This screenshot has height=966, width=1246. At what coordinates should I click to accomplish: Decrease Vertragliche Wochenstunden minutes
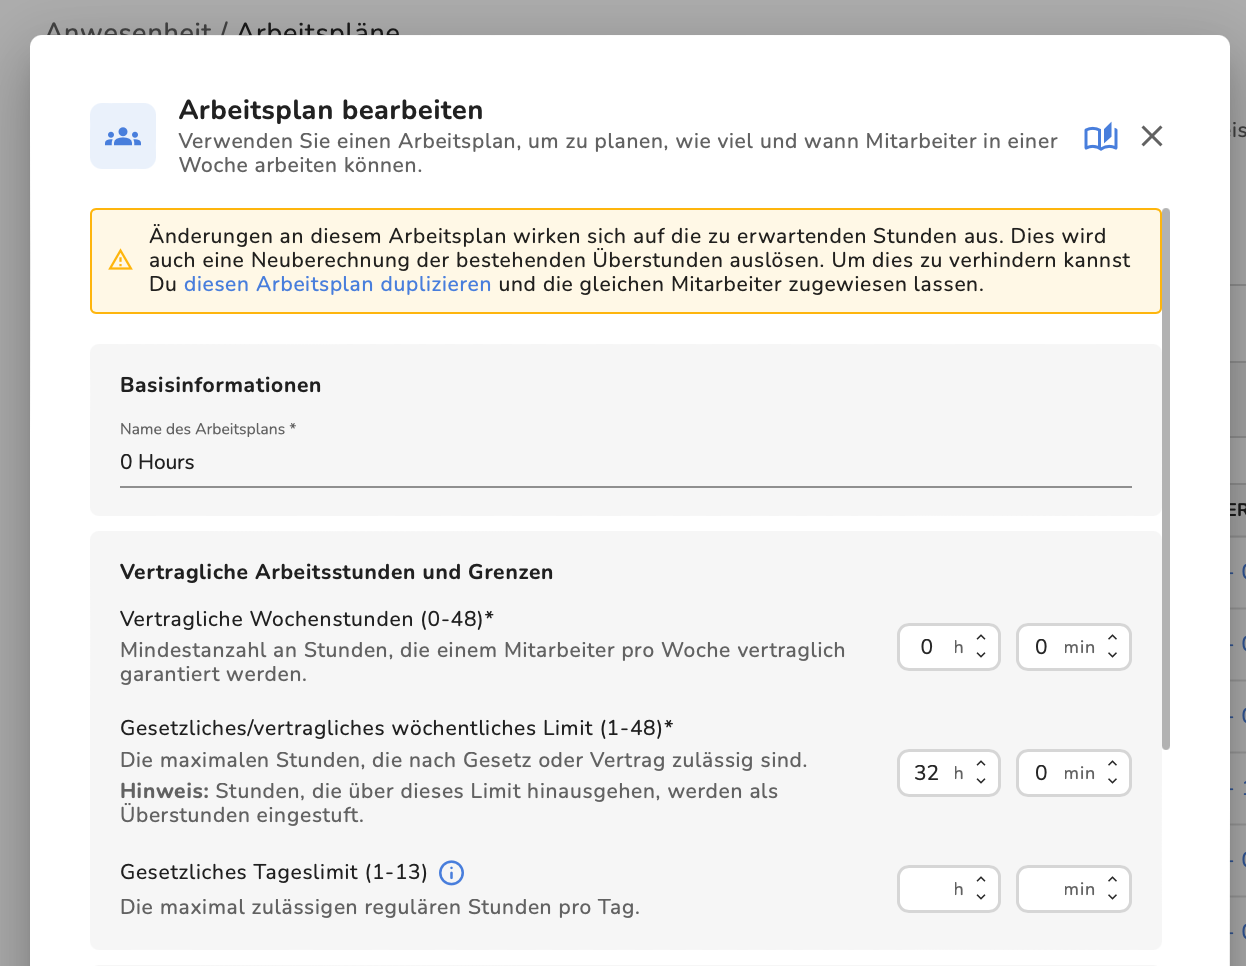point(1112,656)
